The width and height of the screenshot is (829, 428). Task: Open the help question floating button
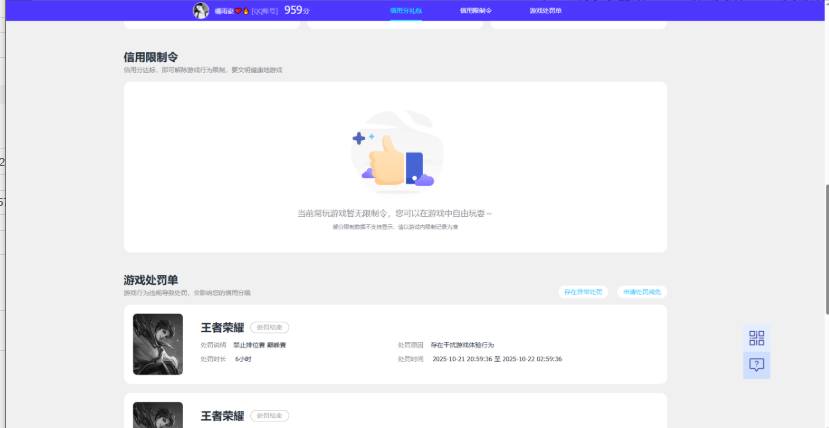tap(757, 365)
